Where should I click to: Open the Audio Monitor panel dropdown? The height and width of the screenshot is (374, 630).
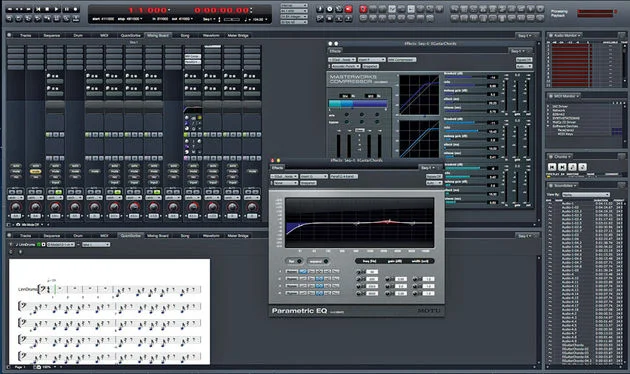point(565,35)
